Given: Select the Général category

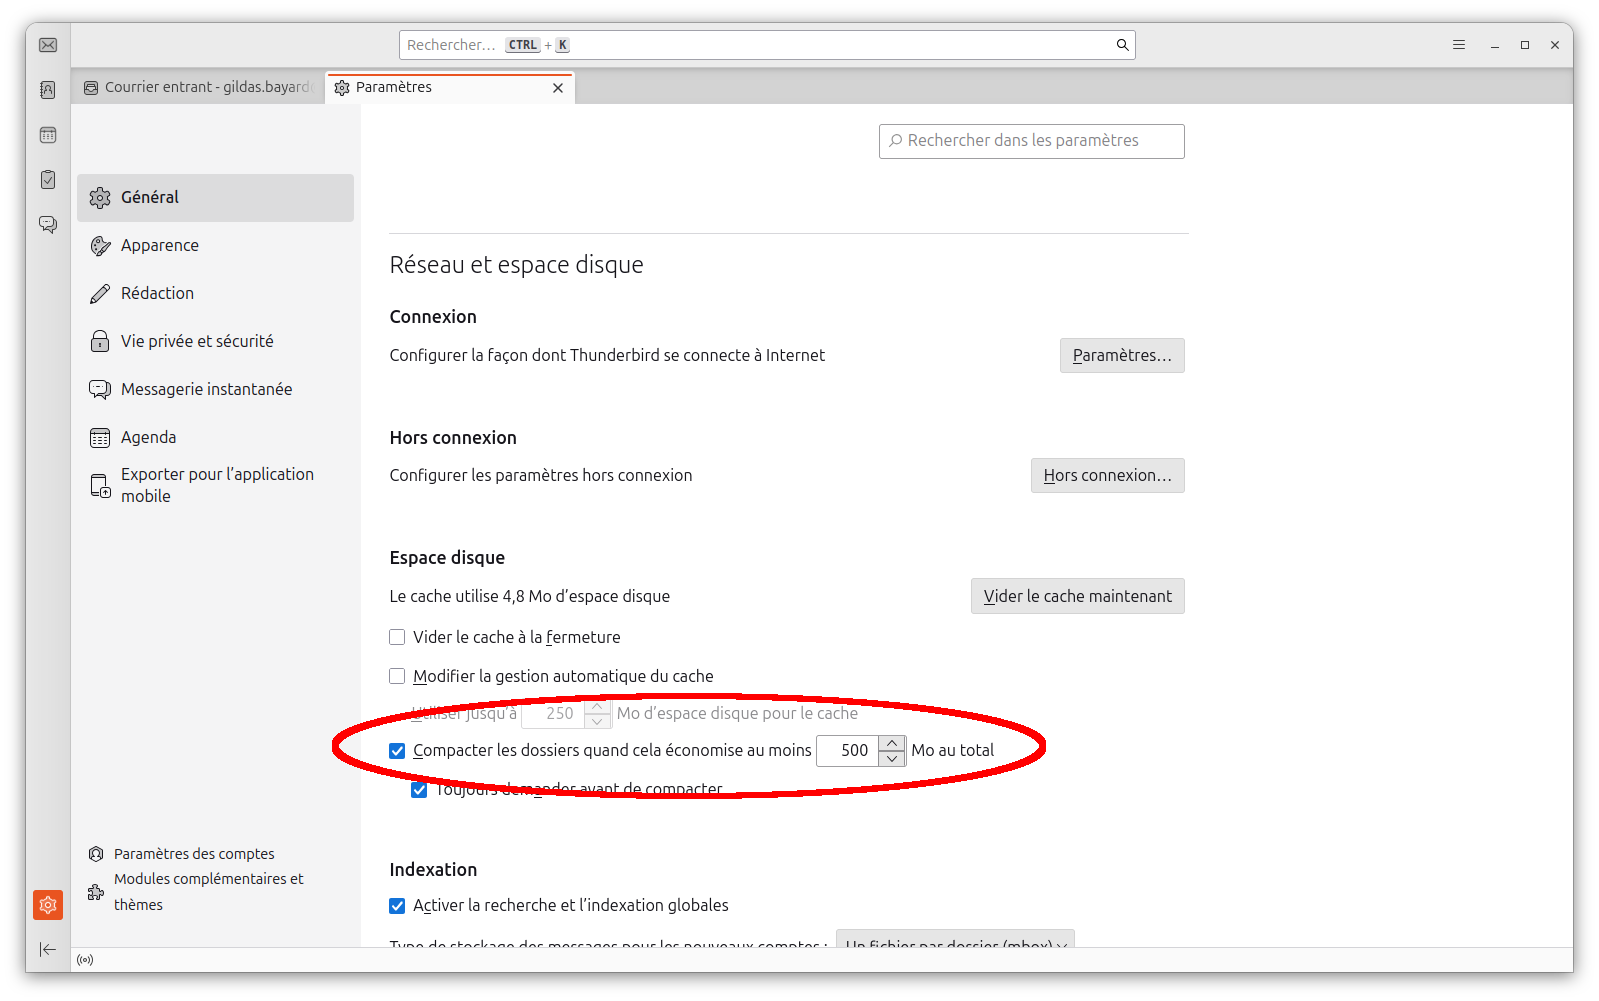Looking at the screenshot, I should 215,198.
